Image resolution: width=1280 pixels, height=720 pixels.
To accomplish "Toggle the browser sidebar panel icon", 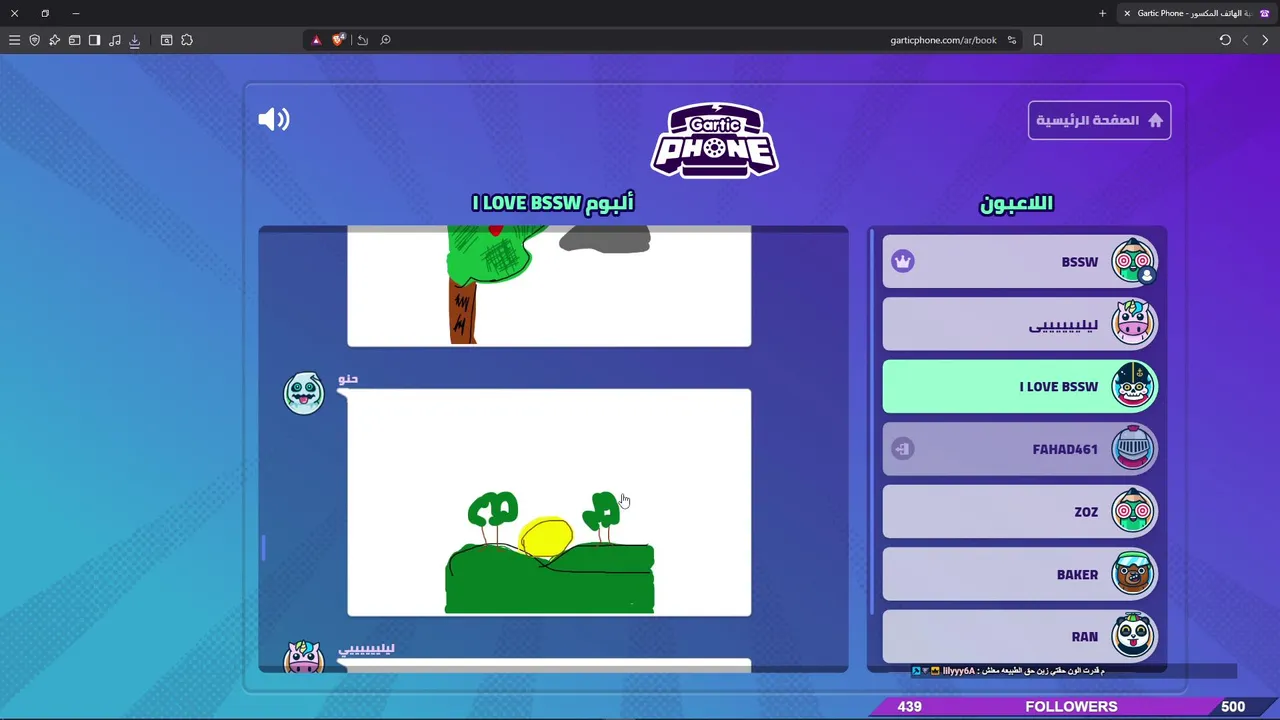I will (x=94, y=40).
